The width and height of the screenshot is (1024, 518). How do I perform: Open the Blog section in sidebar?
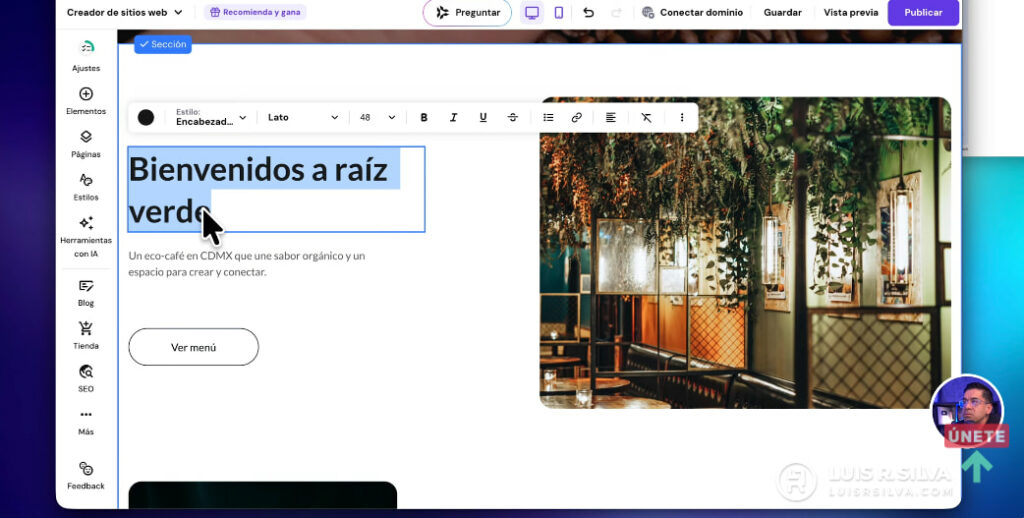coord(86,293)
